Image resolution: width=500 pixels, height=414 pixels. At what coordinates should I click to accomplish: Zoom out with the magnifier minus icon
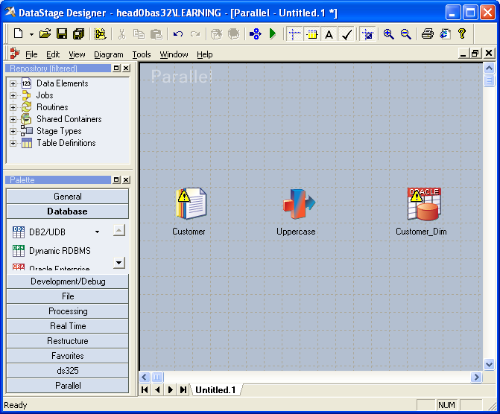click(x=406, y=34)
